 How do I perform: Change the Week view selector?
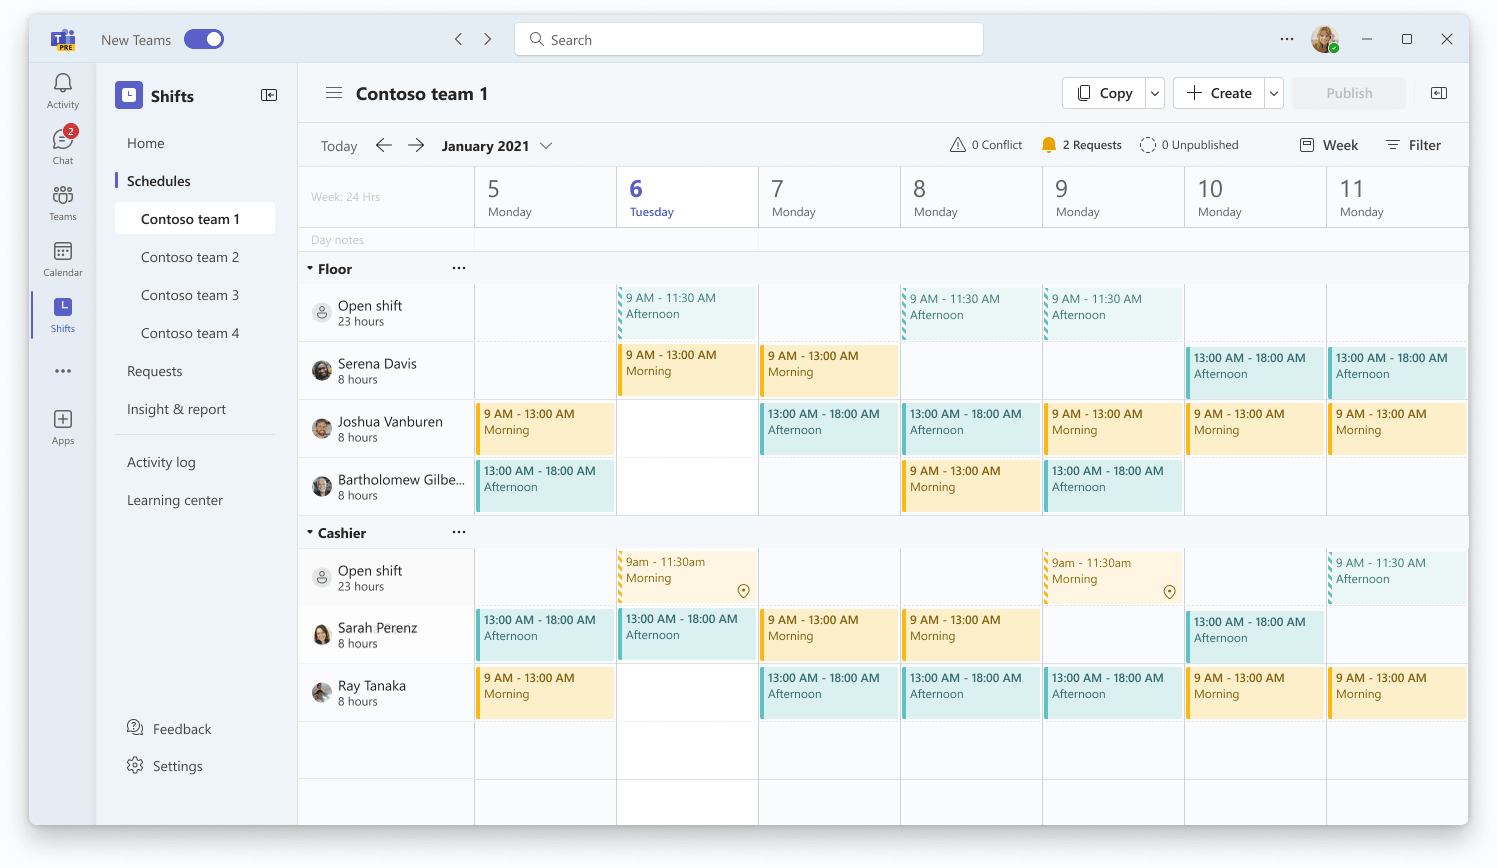click(1329, 145)
